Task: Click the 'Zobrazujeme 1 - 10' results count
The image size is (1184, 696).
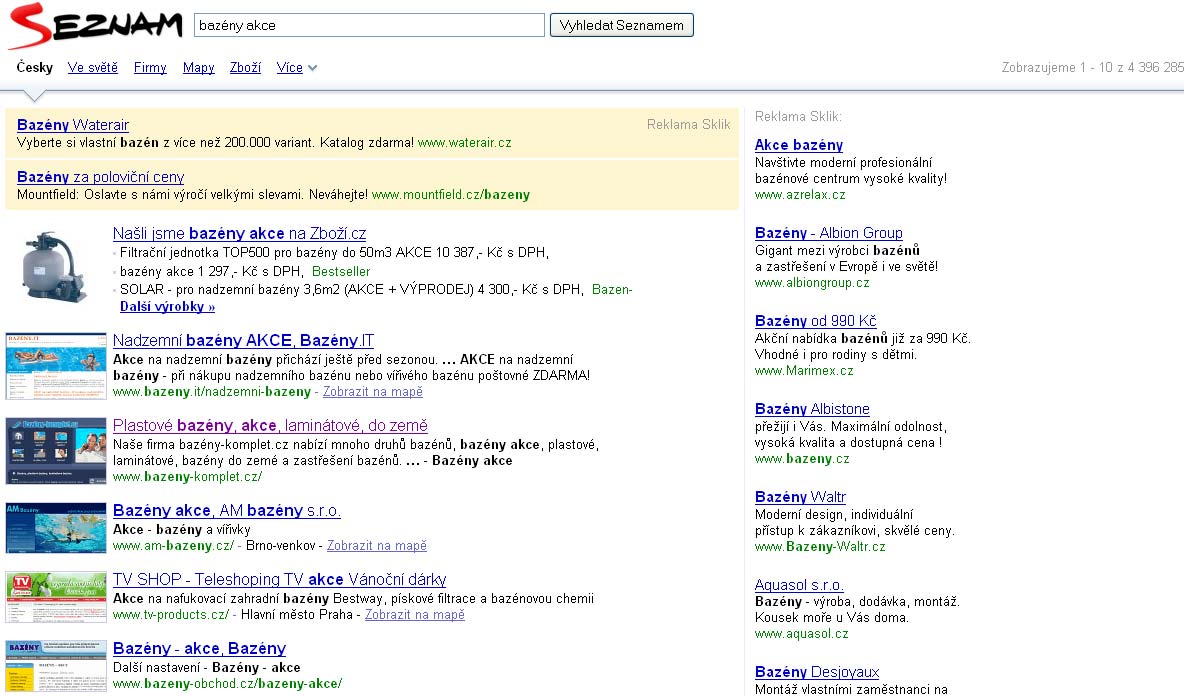Action: (1093, 67)
